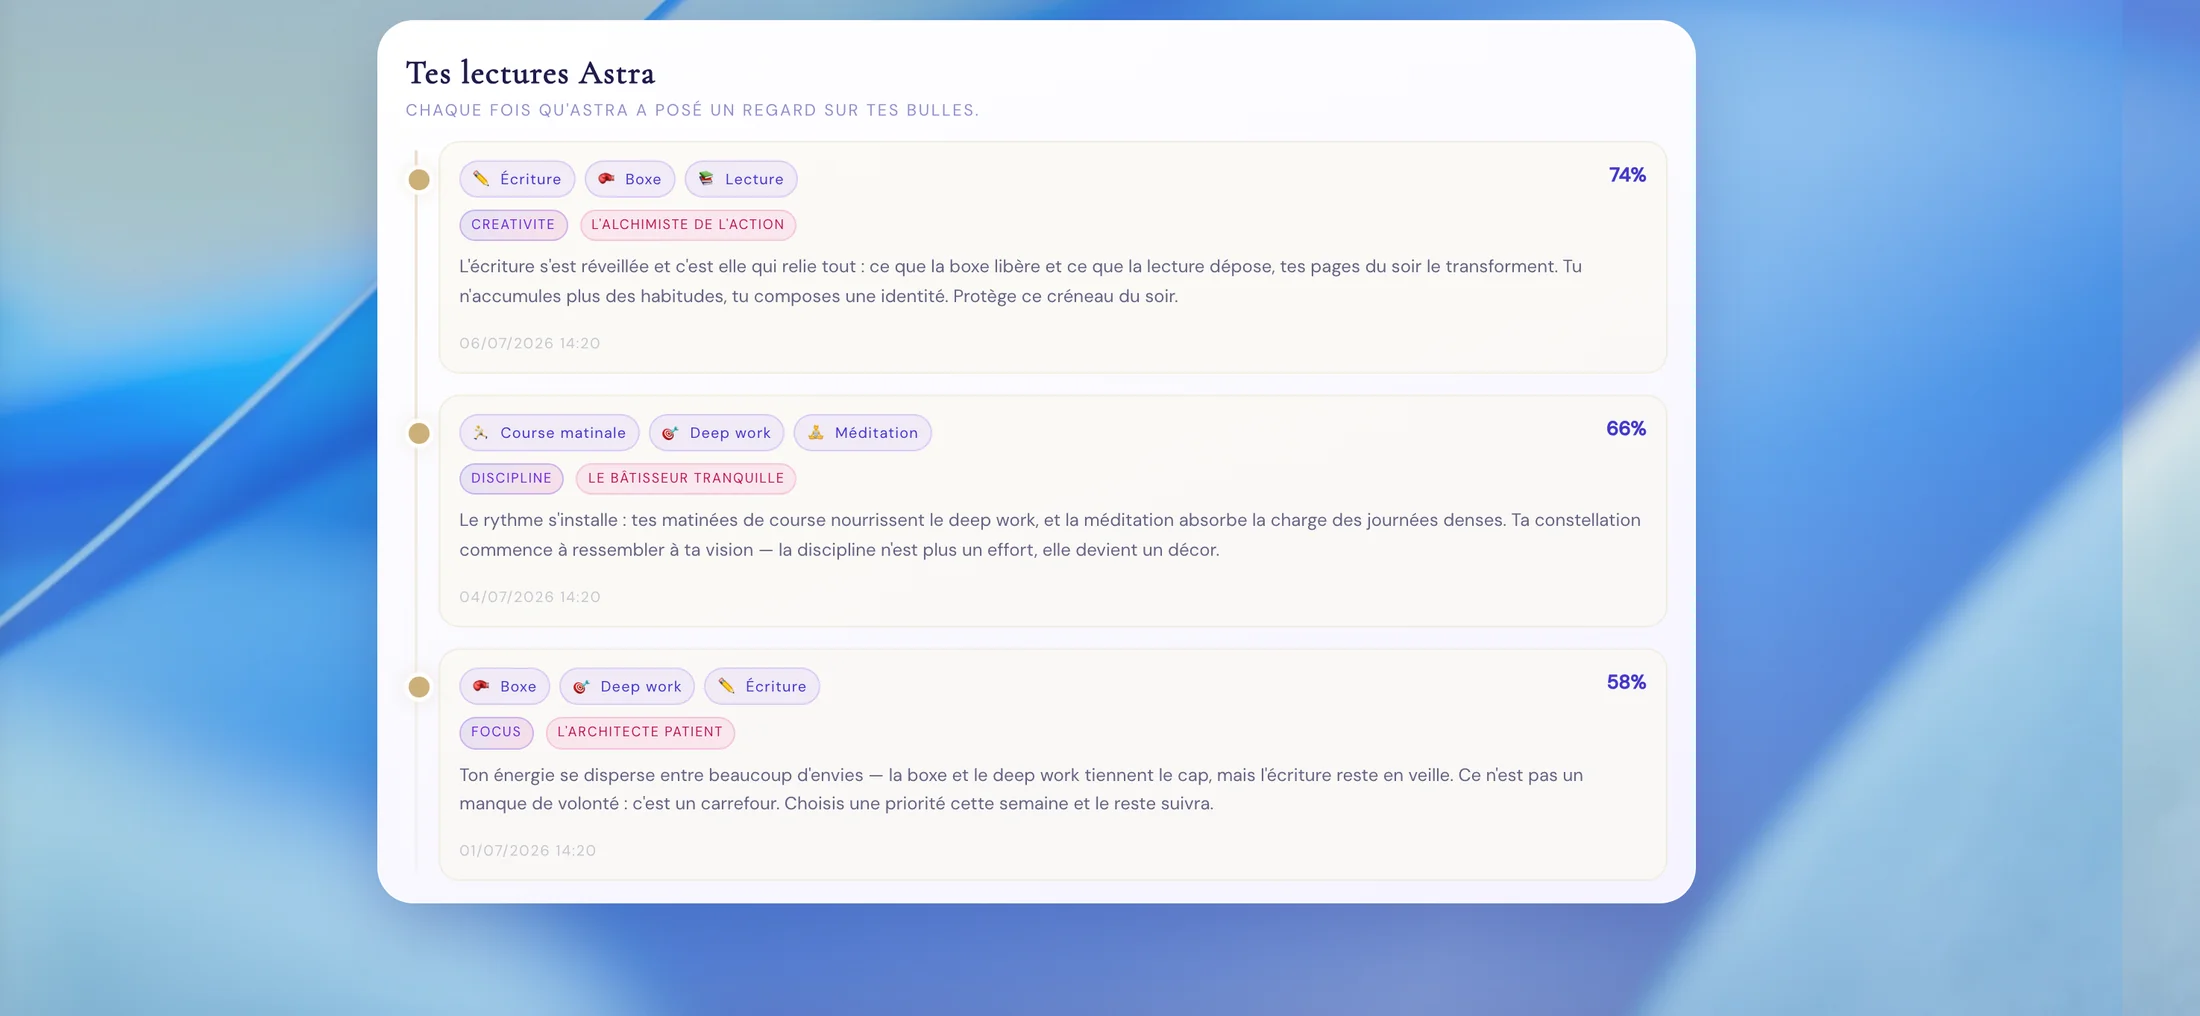
Task: Click the runner icon on Course matinale chip
Action: 481,433
